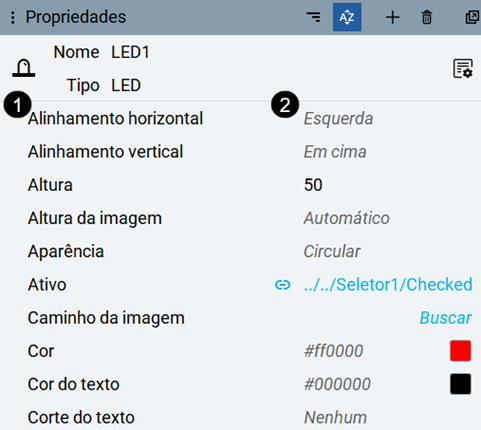Open the Corte do texto Nenhum dropdown

335,417
